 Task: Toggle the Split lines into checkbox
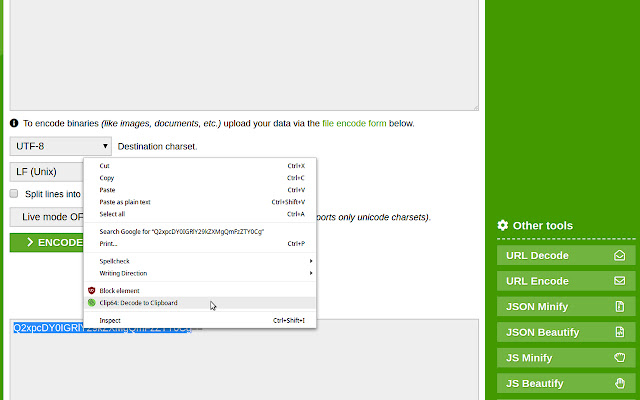(x=14, y=193)
